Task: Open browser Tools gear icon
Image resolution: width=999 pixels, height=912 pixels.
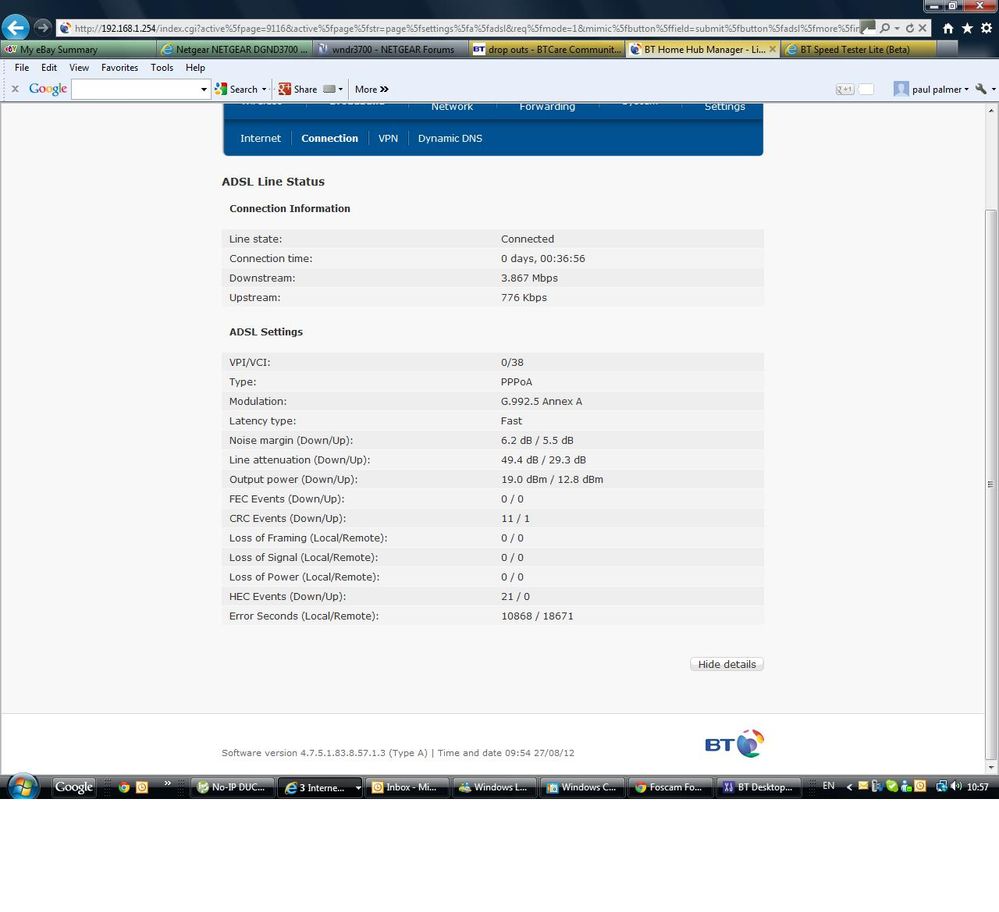Action: pyautogui.click(x=986, y=28)
